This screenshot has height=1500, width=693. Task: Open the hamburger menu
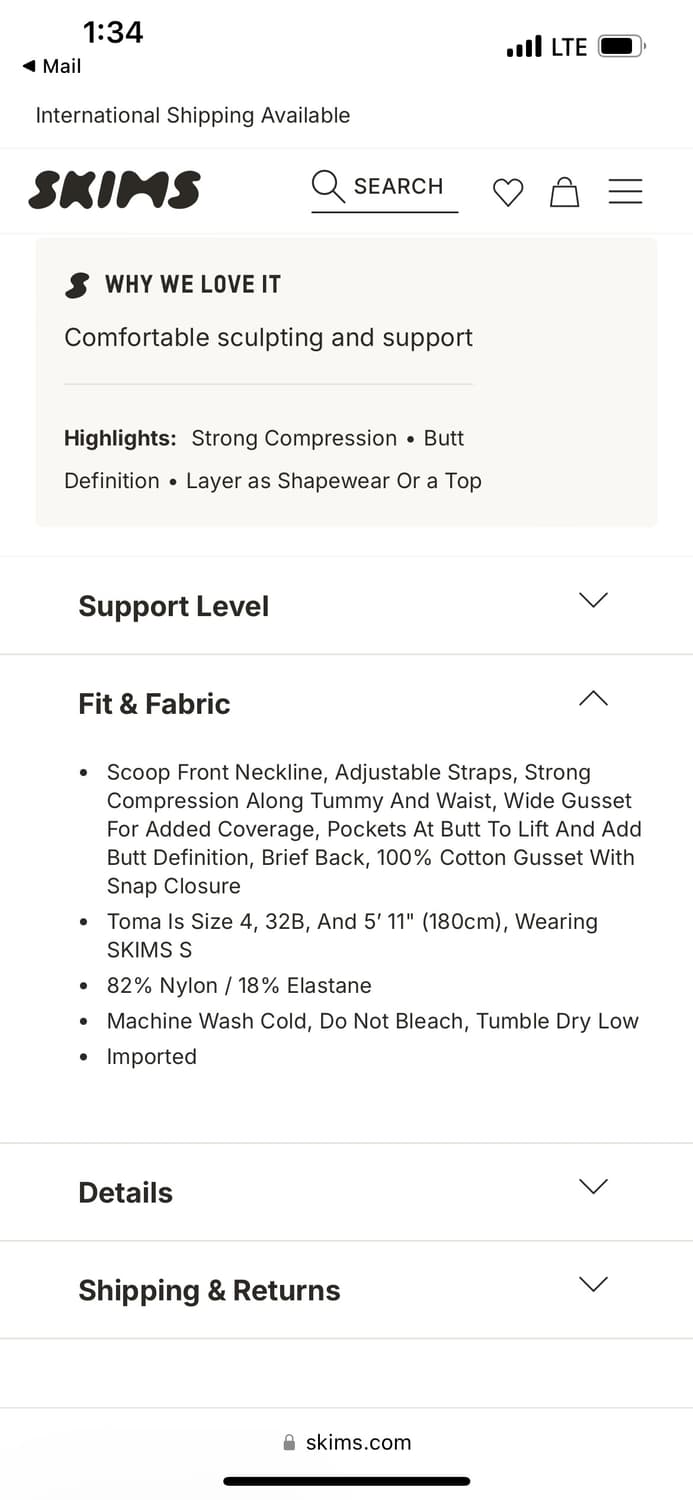(625, 191)
